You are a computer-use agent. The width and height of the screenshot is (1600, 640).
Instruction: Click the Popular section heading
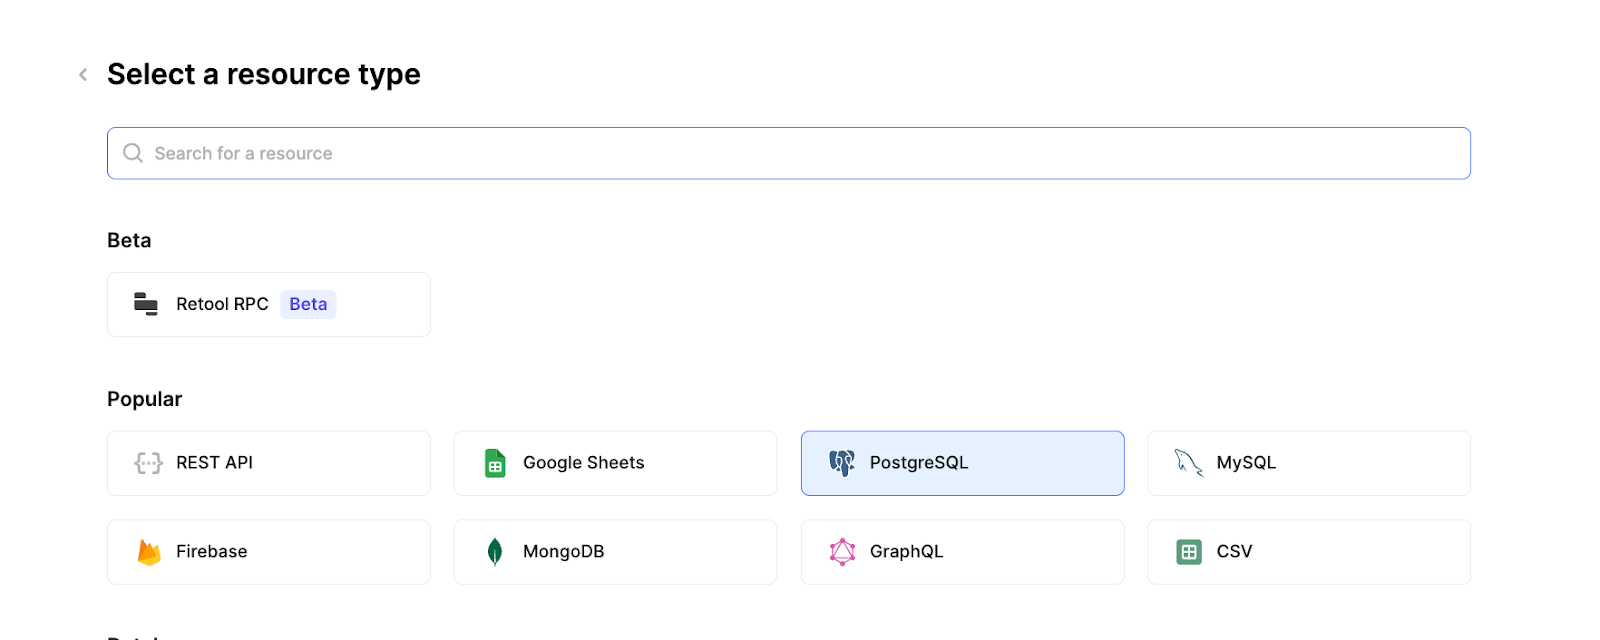click(x=145, y=400)
